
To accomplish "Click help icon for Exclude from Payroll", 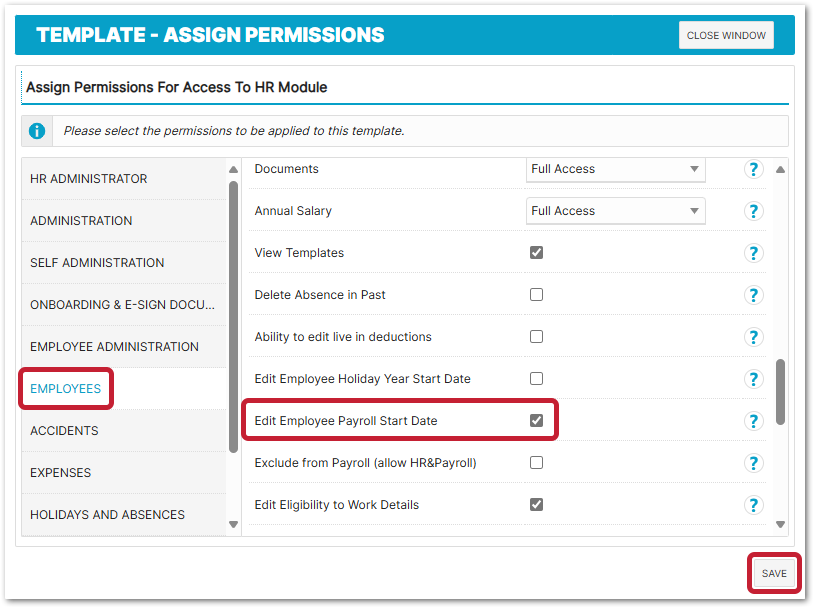I will pos(753,464).
